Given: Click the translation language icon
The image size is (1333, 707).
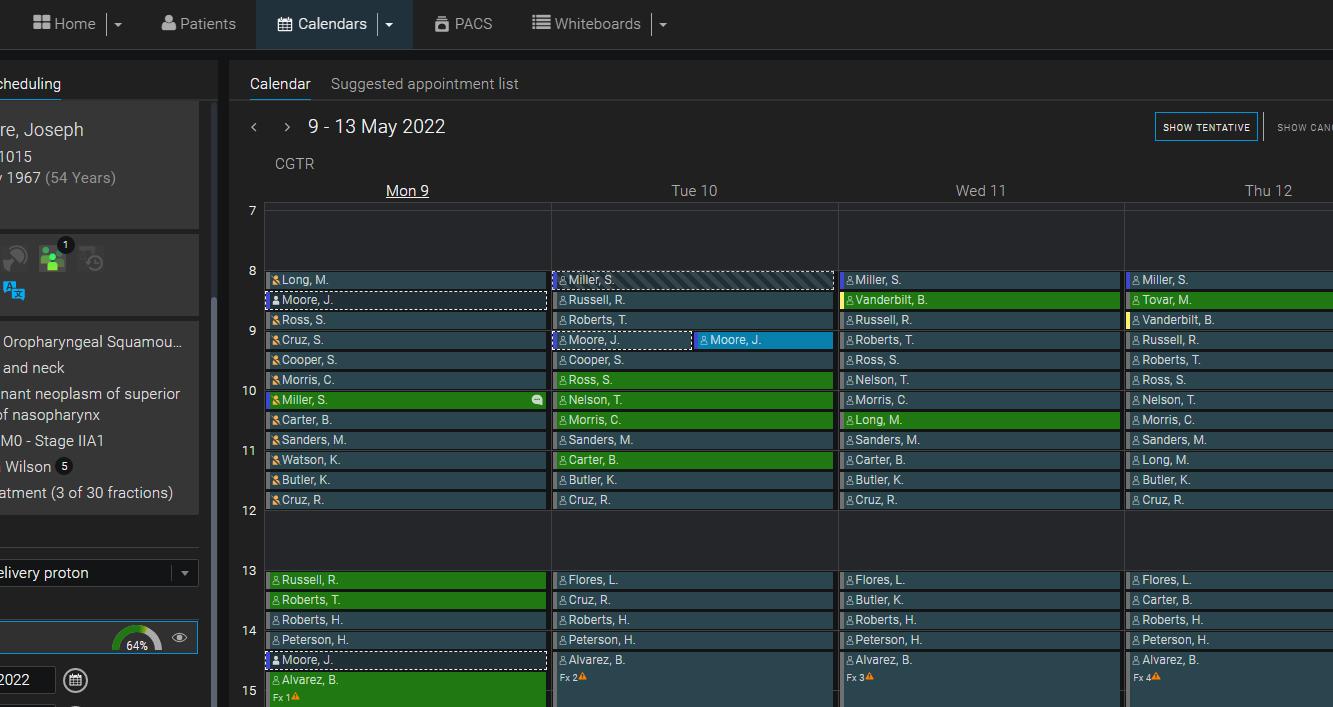Looking at the screenshot, I should [x=13, y=290].
